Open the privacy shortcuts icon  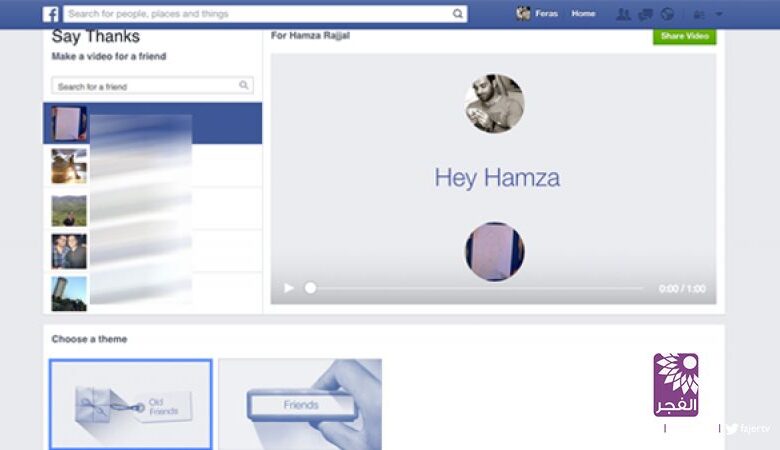(698, 14)
